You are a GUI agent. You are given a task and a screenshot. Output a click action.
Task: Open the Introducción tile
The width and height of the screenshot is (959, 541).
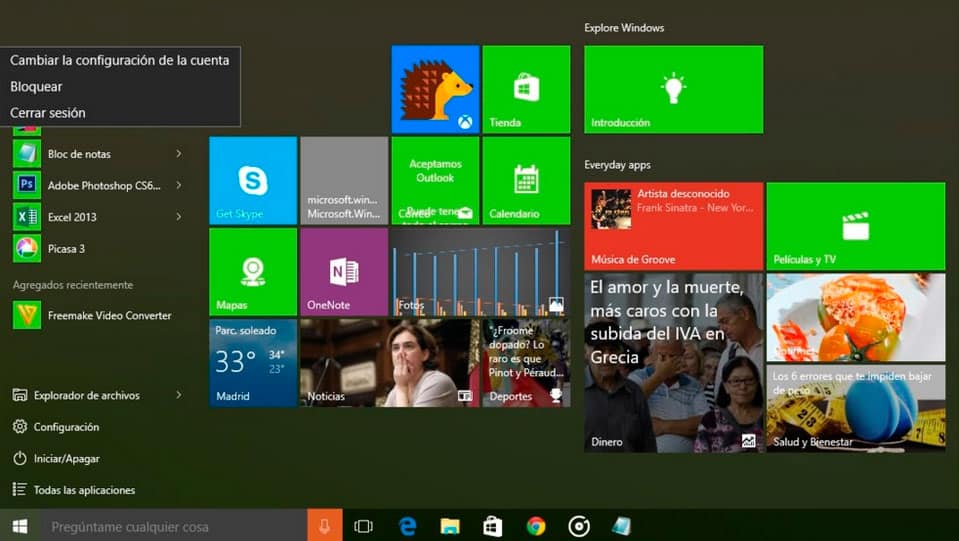(673, 89)
